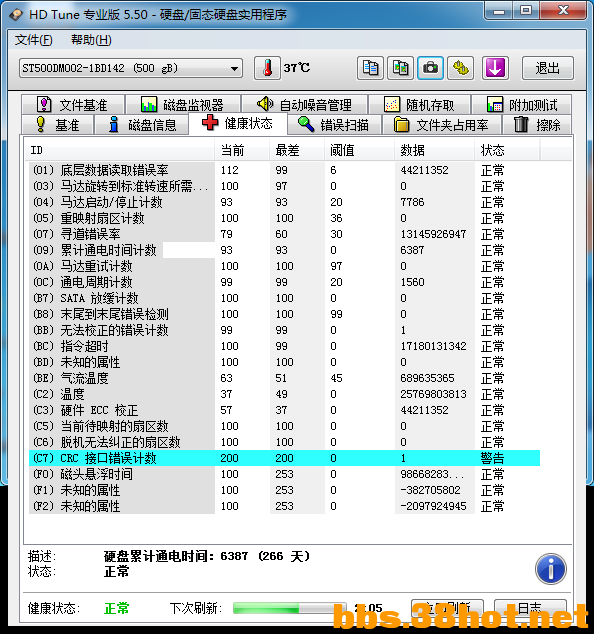Screen dimensions: 594x634
Task: Select row (B8) 末尾到末尾错误检测
Action: click(284, 314)
